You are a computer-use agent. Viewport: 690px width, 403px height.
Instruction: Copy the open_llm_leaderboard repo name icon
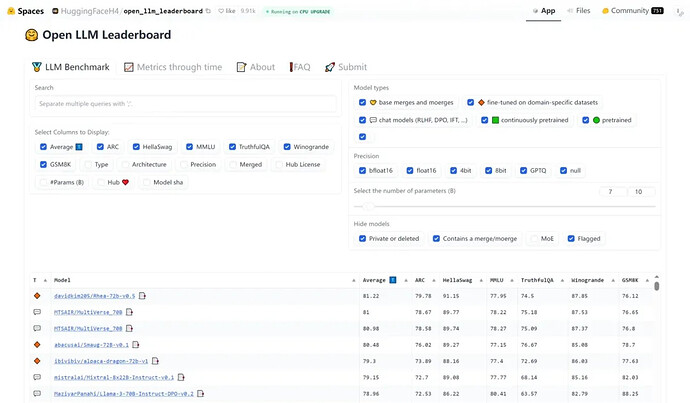point(208,11)
